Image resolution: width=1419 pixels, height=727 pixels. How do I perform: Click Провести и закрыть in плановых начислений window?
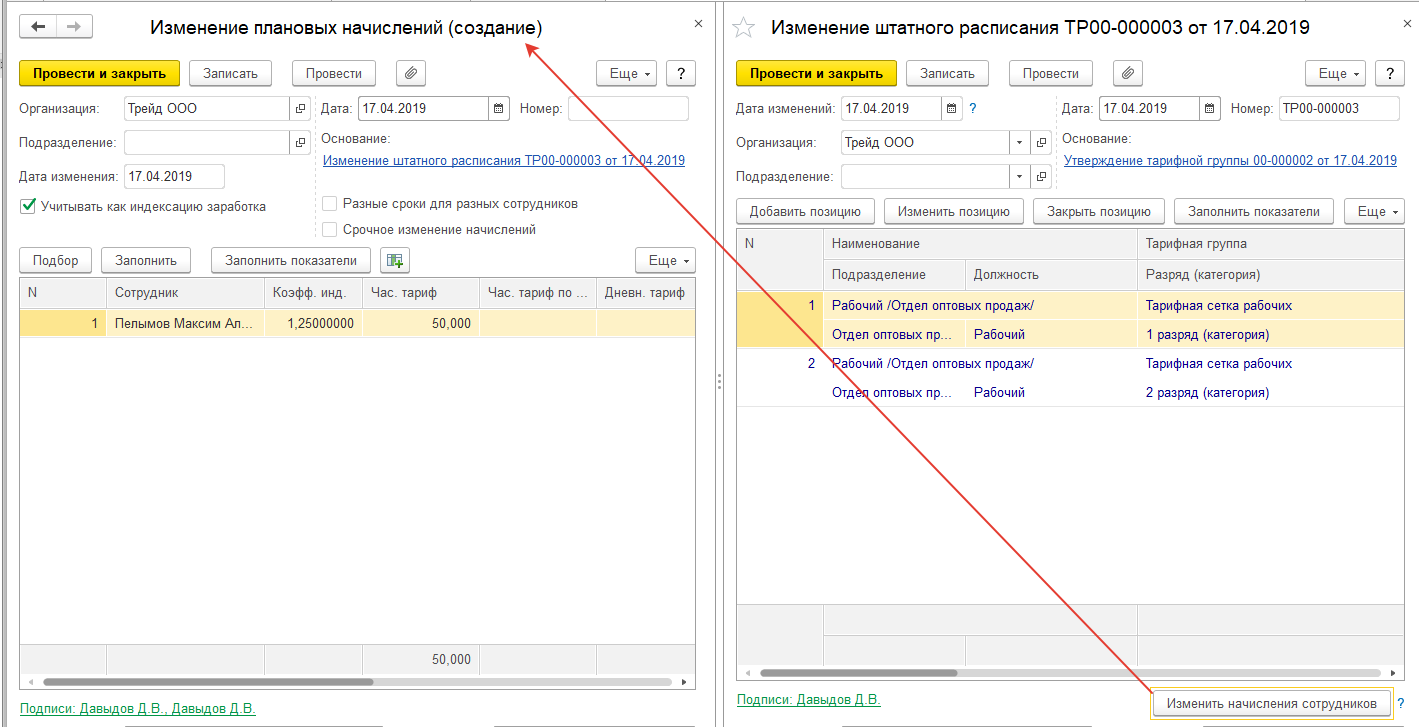(x=100, y=73)
